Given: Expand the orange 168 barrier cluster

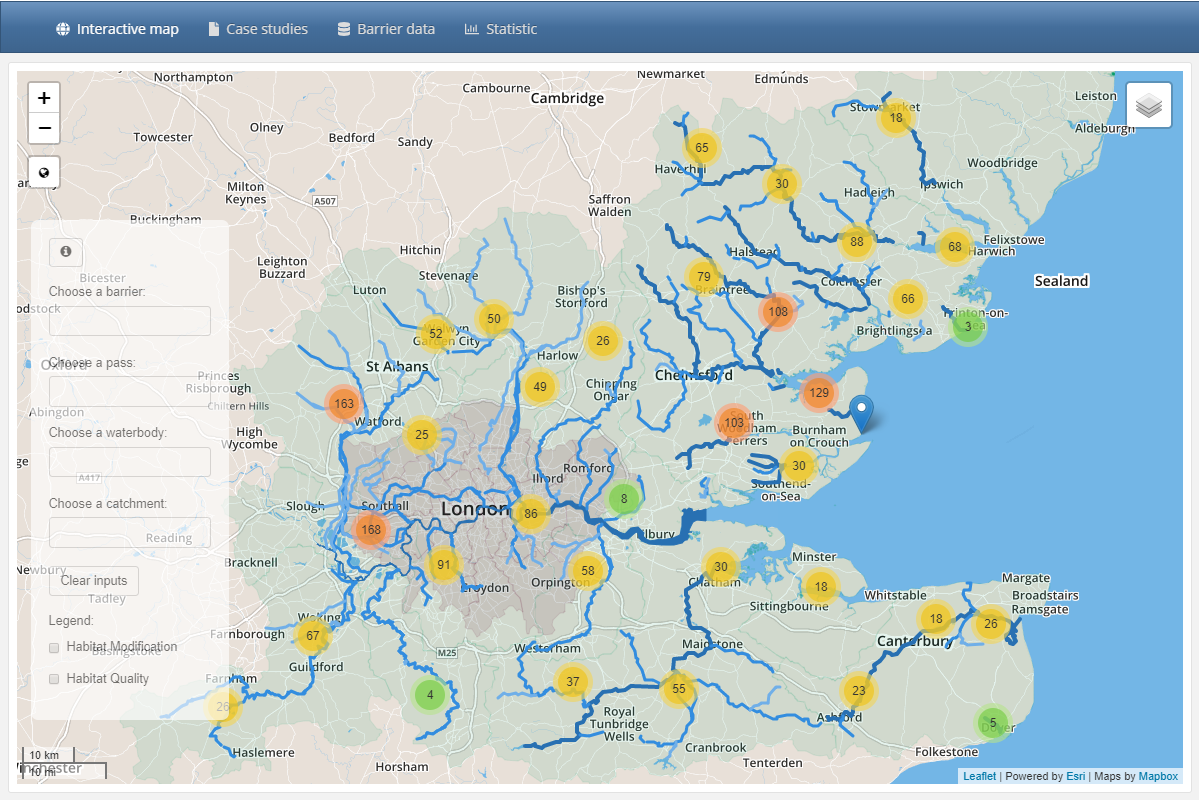Looking at the screenshot, I should [x=371, y=529].
